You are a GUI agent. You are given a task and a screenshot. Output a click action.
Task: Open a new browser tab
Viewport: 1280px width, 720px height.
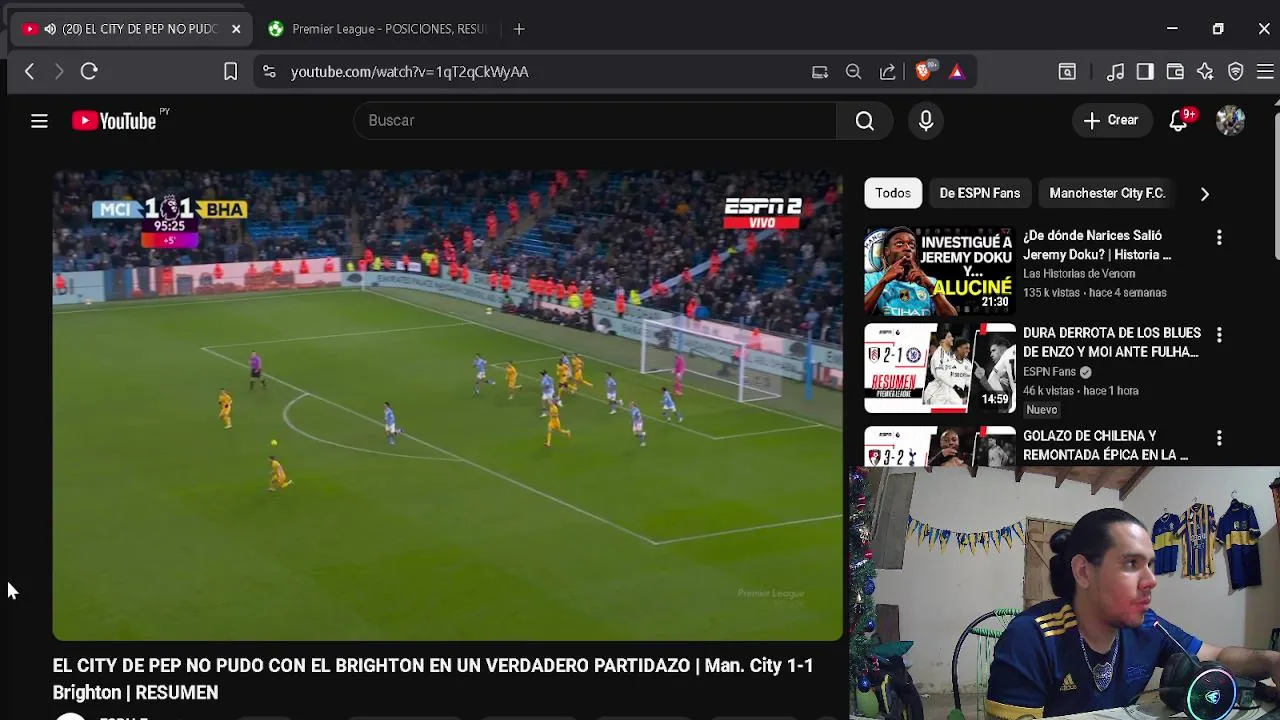click(519, 29)
